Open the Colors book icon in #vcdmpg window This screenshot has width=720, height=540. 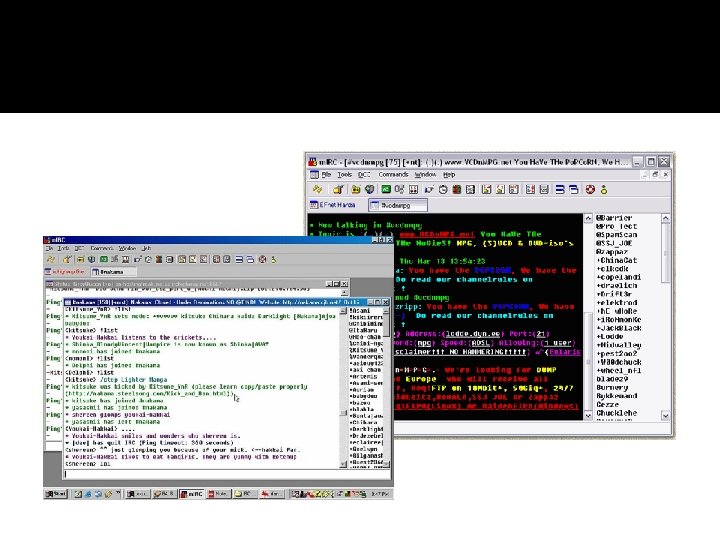(x=456, y=189)
